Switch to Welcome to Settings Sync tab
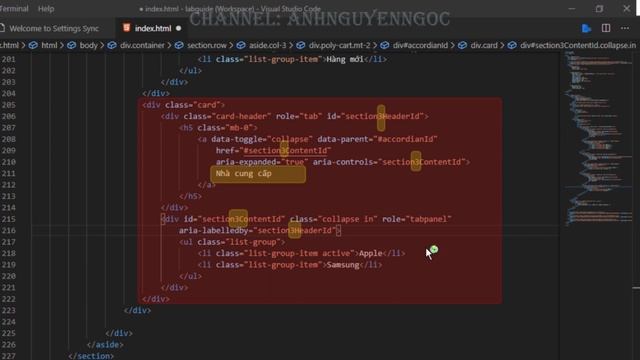Image resolution: width=640 pixels, height=360 pixels. pyautogui.click(x=54, y=29)
